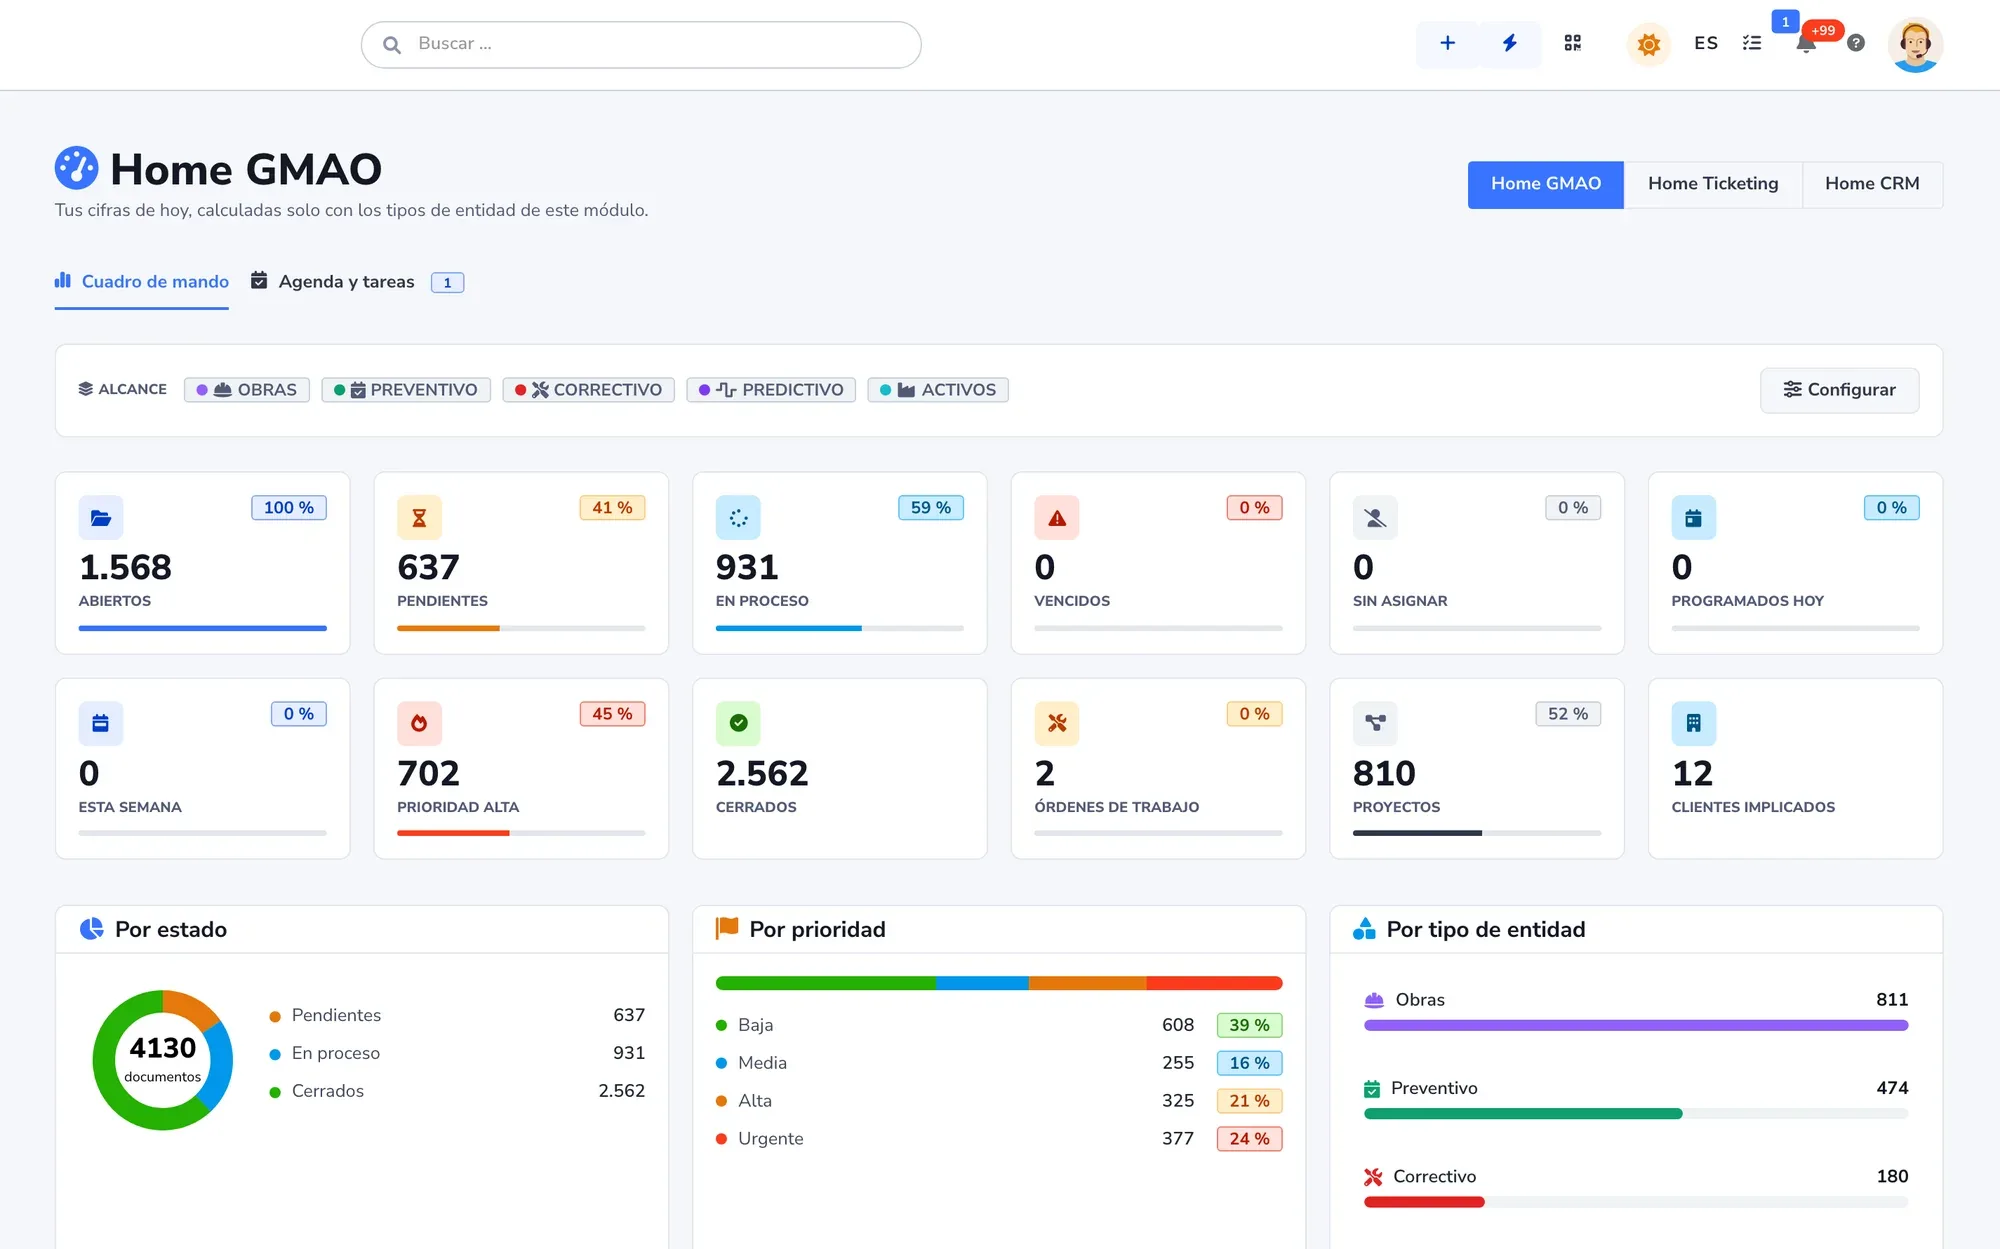Switch to Home GMAO view
Viewport: 2000px width, 1249px height.
coord(1545,184)
